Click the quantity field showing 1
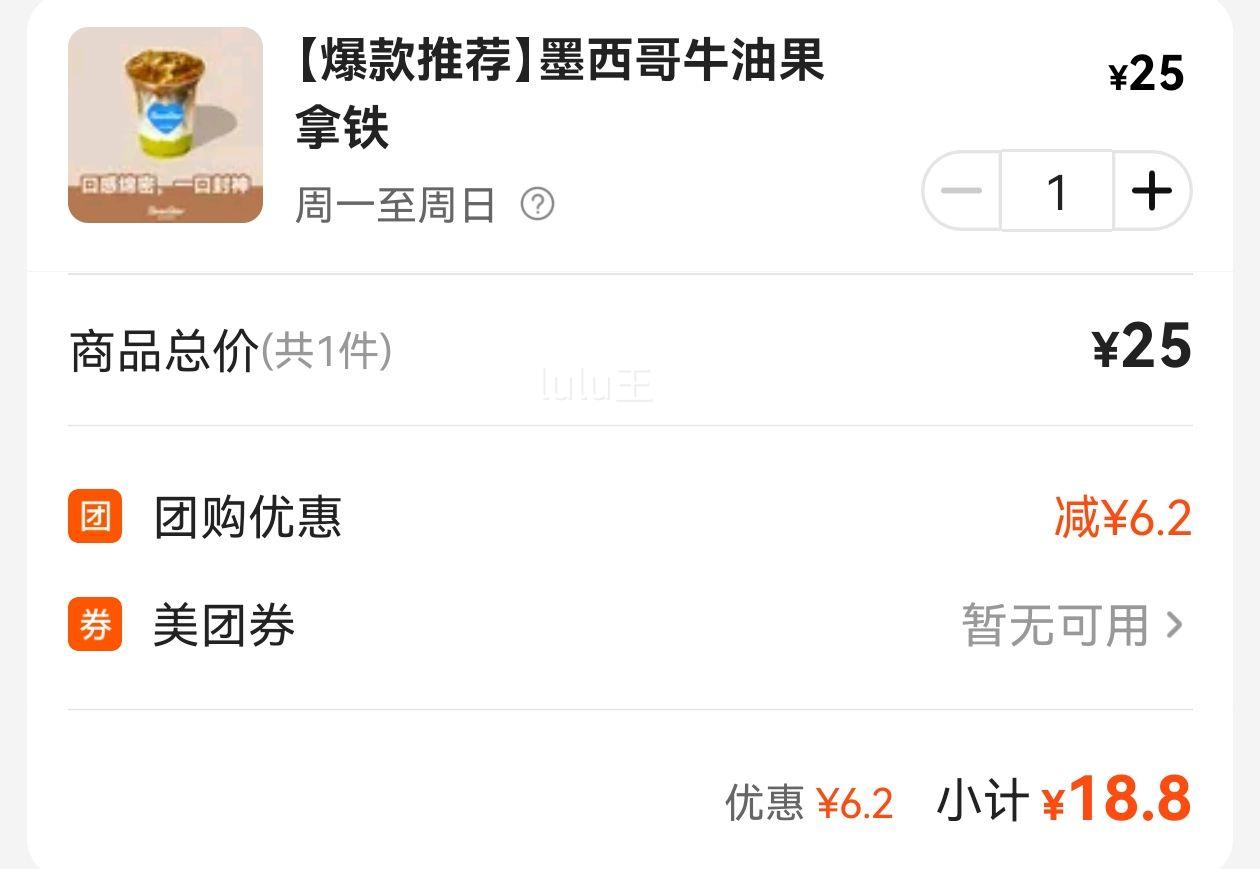Viewport: 1260px width, 869px height. pyautogui.click(x=1057, y=191)
